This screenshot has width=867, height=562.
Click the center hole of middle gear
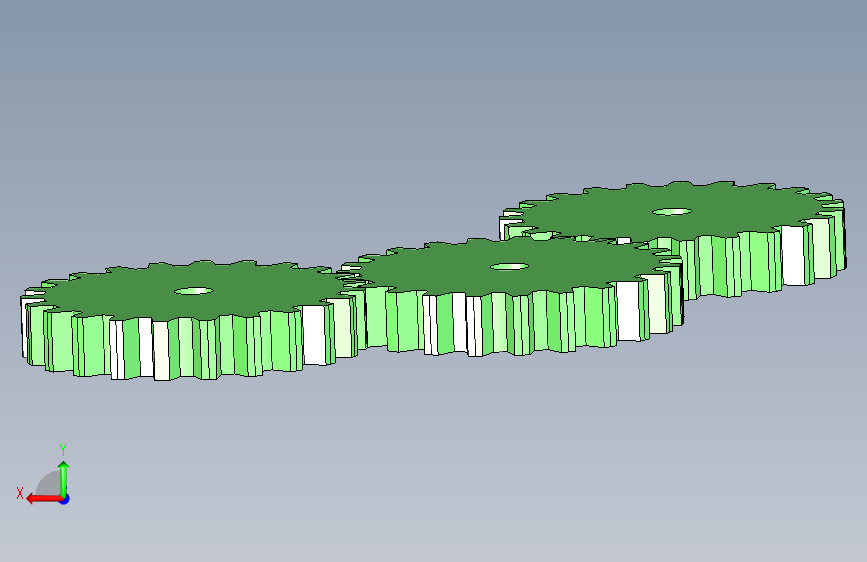[509, 267]
